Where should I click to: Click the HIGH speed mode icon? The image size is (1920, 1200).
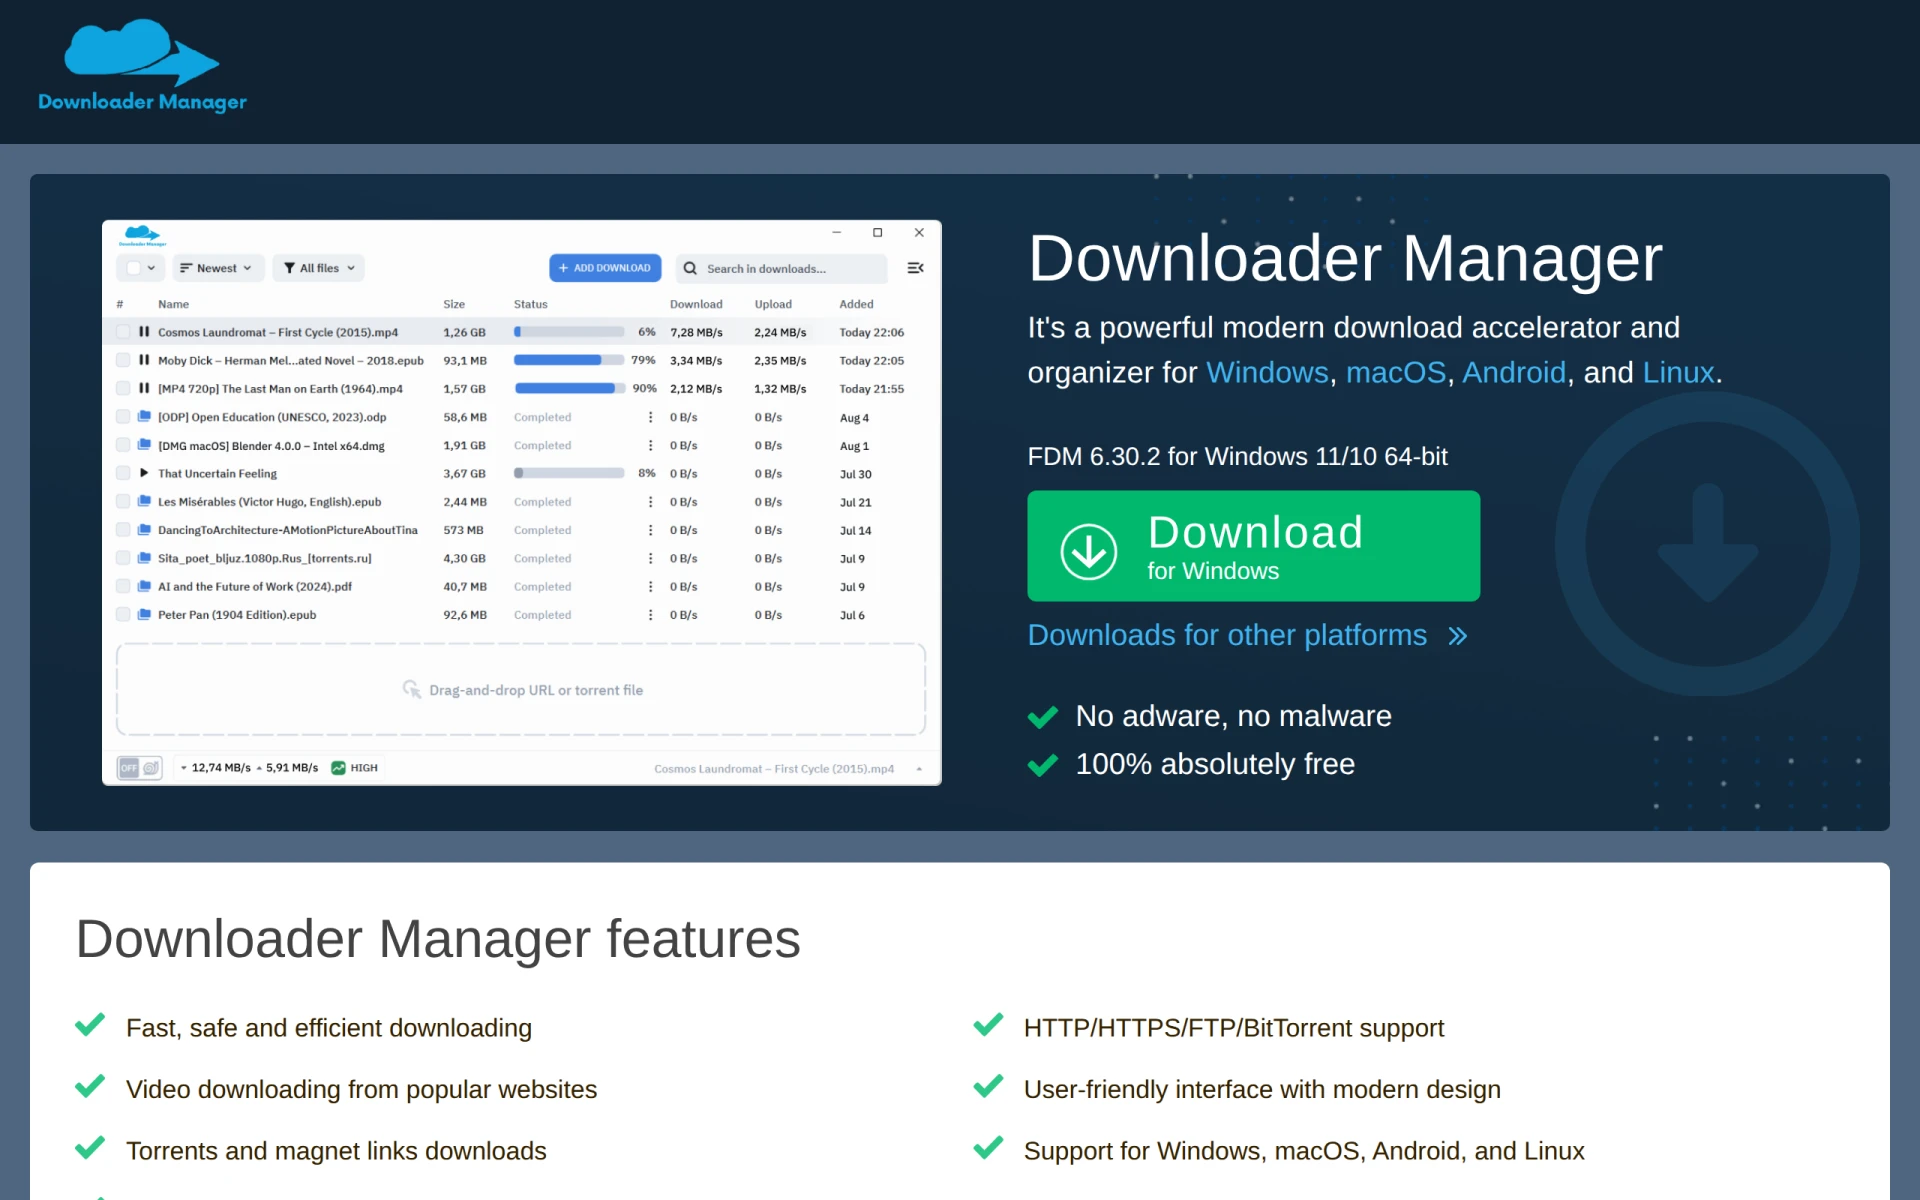tap(338, 768)
